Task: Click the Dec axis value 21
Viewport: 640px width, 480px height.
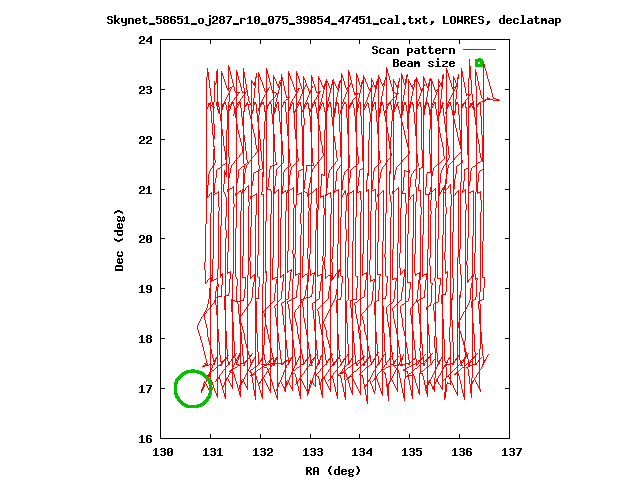Action: point(146,190)
